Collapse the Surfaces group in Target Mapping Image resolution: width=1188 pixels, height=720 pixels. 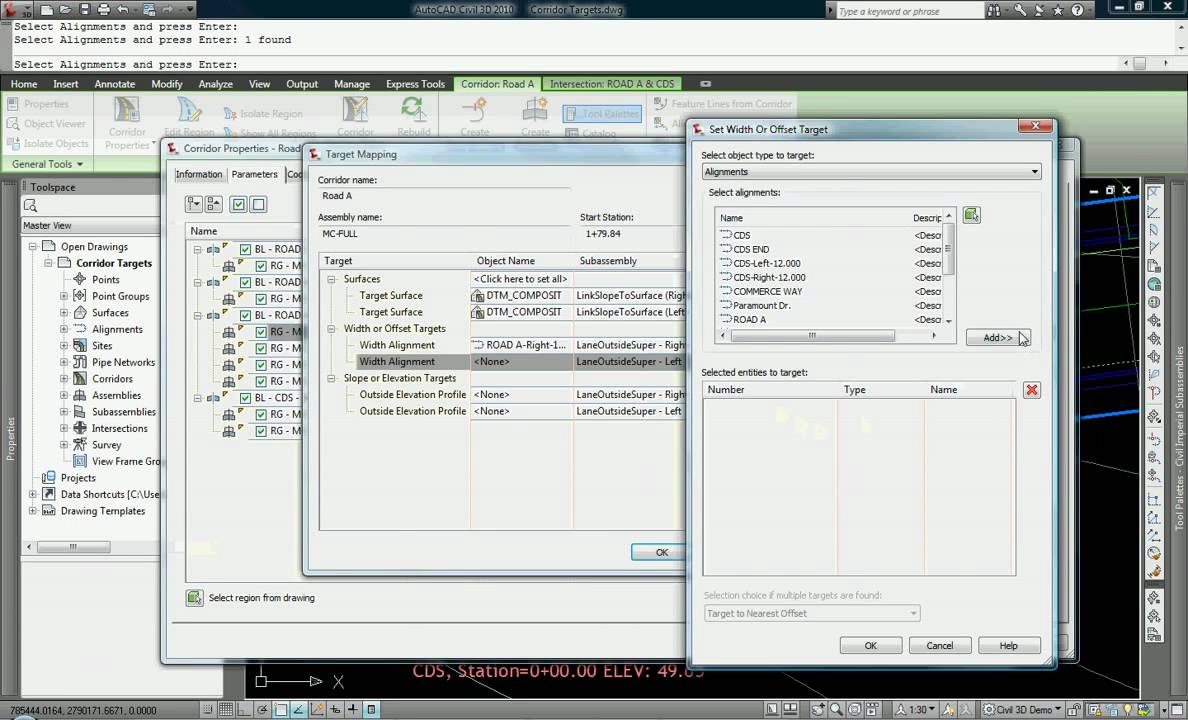[331, 279]
